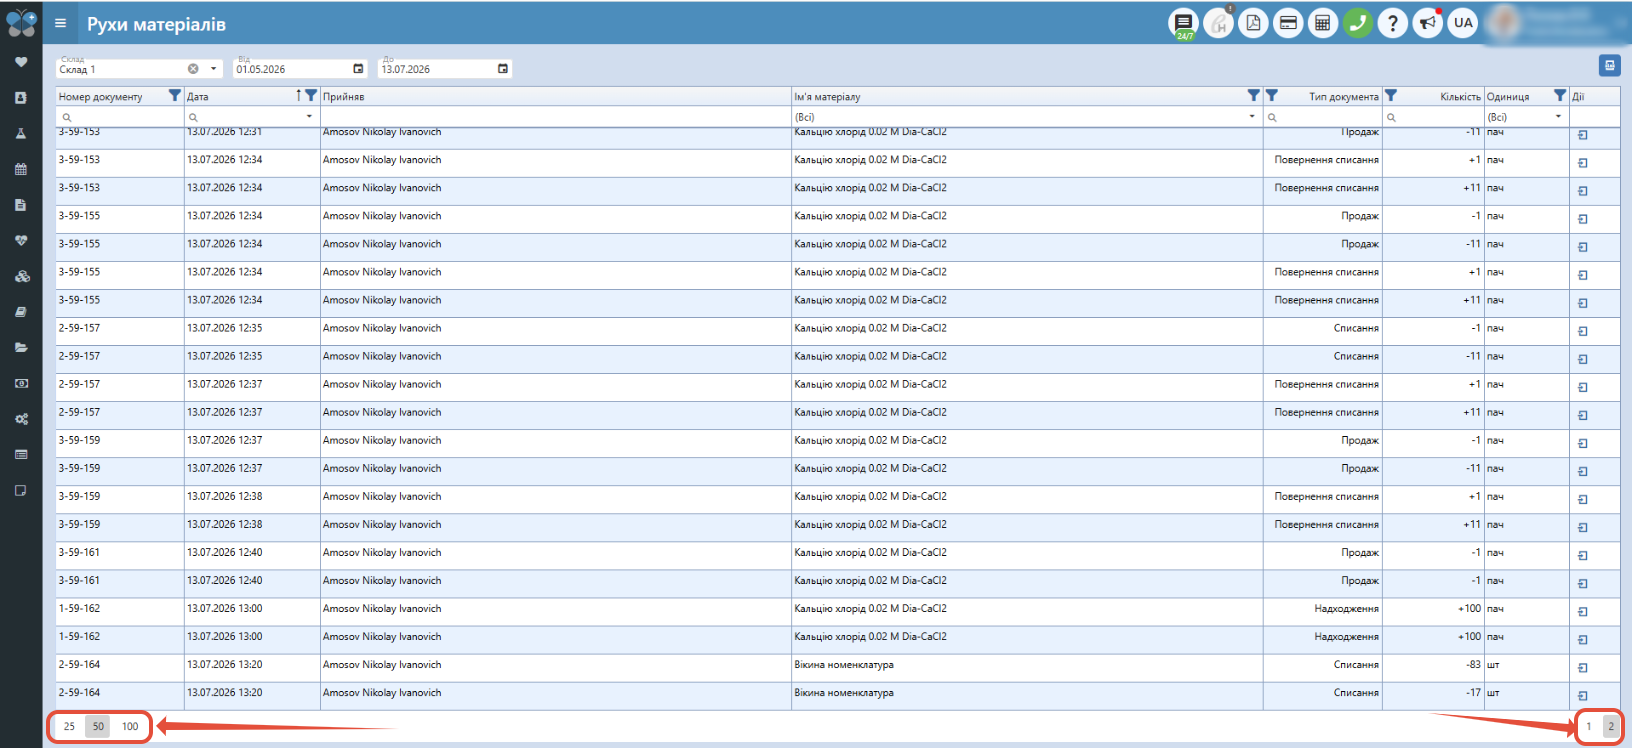This screenshot has width=1632, height=748.
Task: Open the calculator icon in header
Action: 1323,23
